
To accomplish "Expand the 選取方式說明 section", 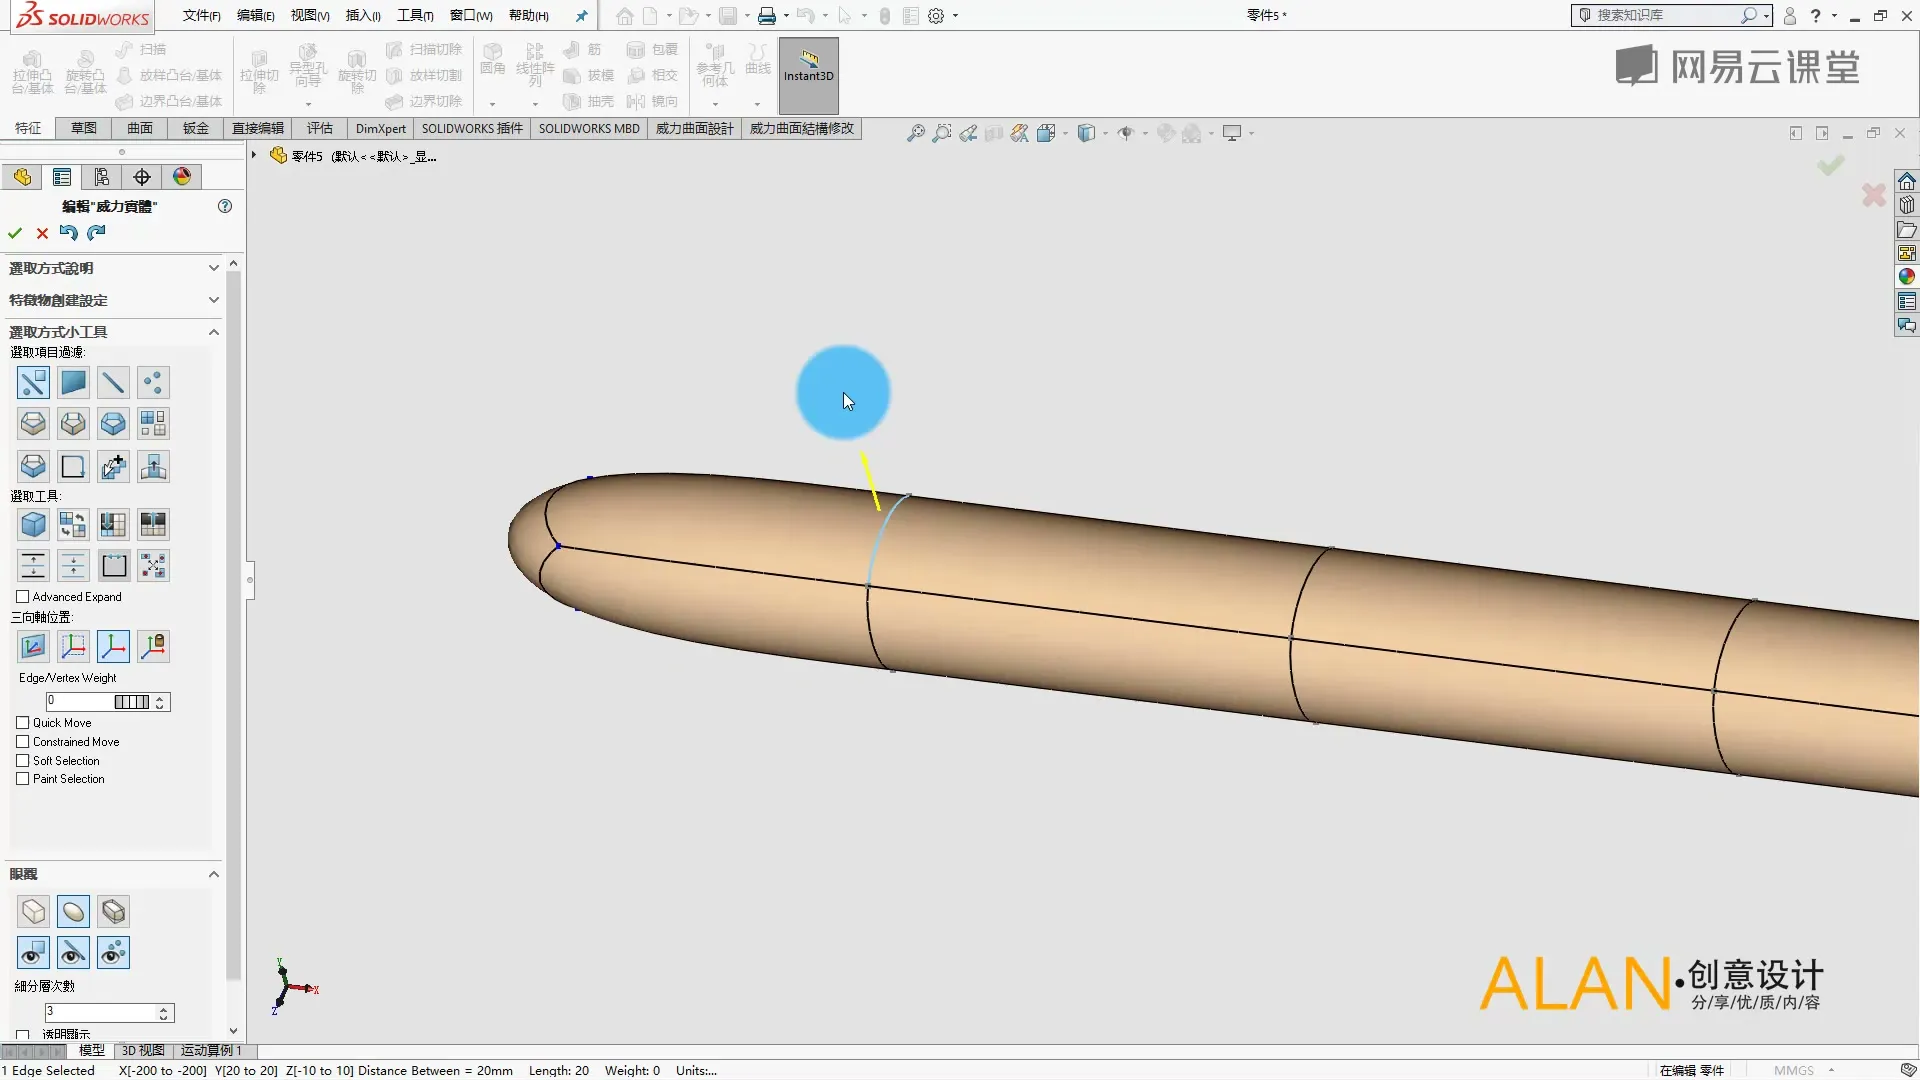I will [213, 268].
